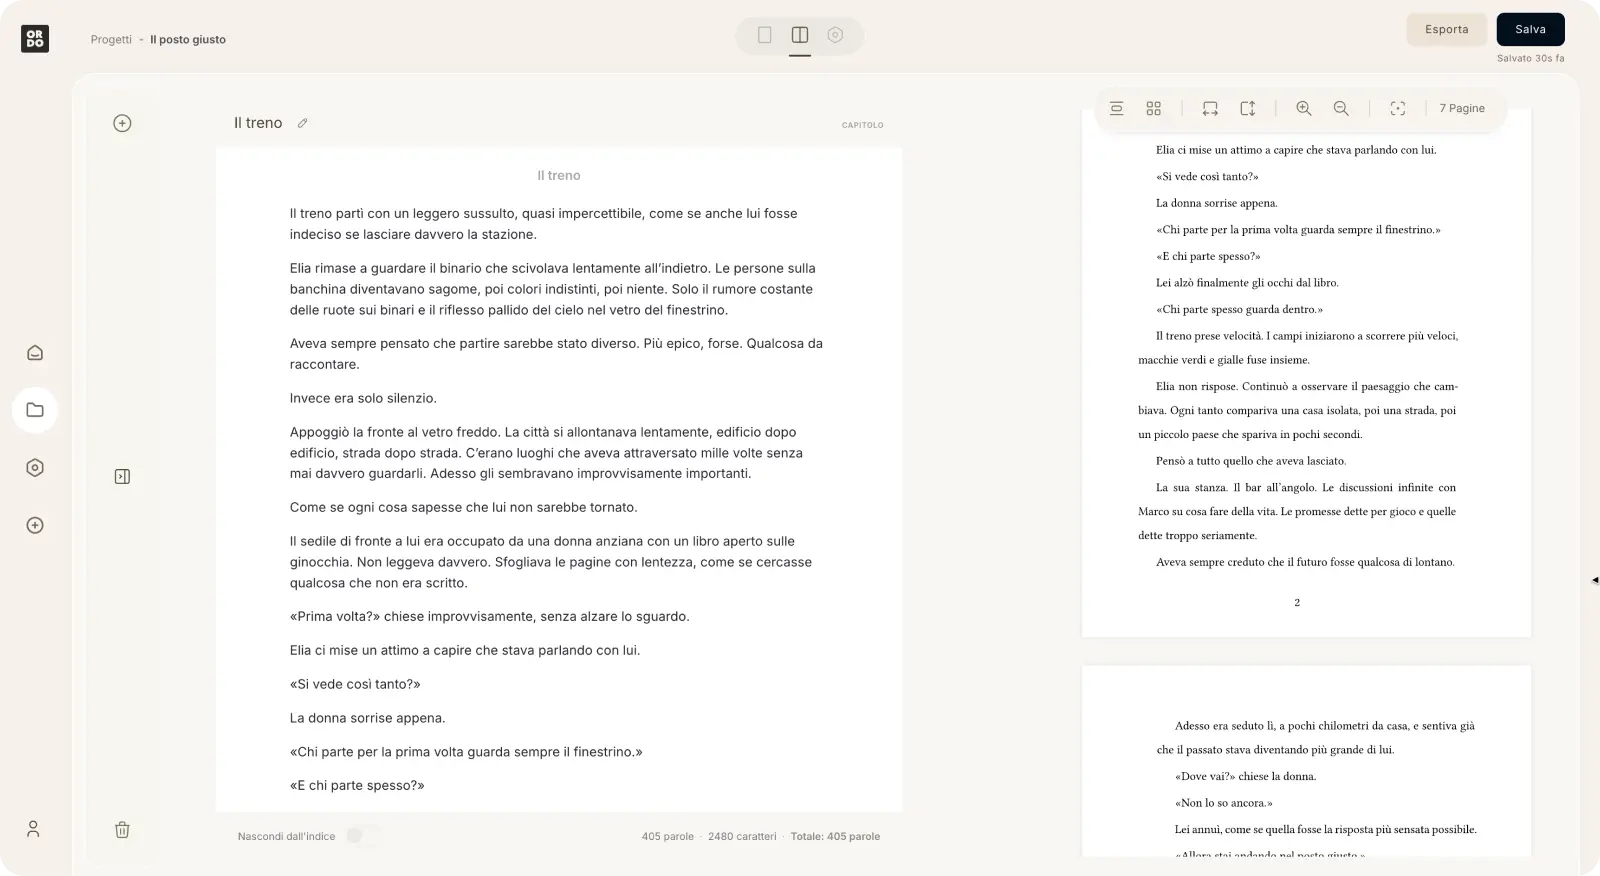
Task: Go to Progetti in breadcrumb
Action: click(111, 40)
